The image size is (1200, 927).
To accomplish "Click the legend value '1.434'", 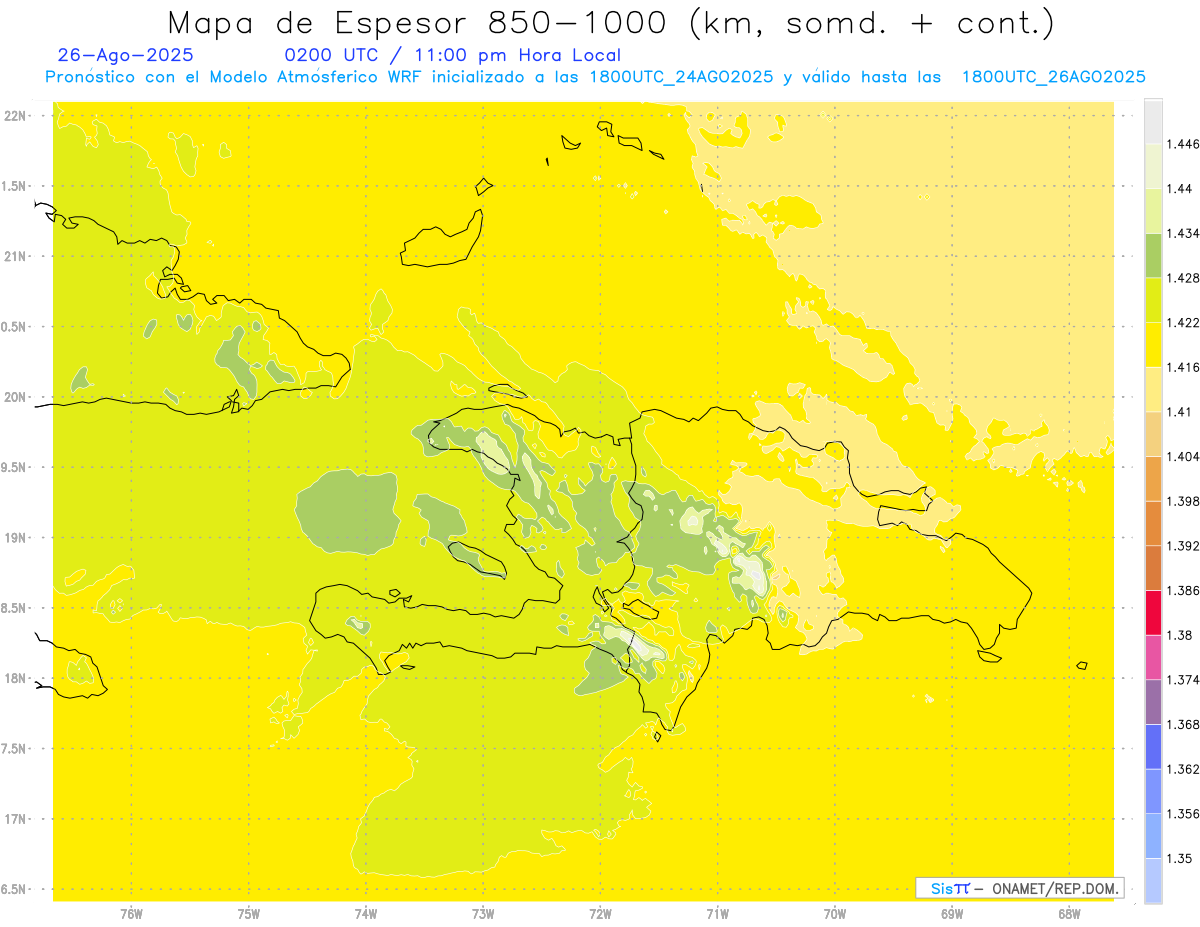I will tap(1185, 233).
